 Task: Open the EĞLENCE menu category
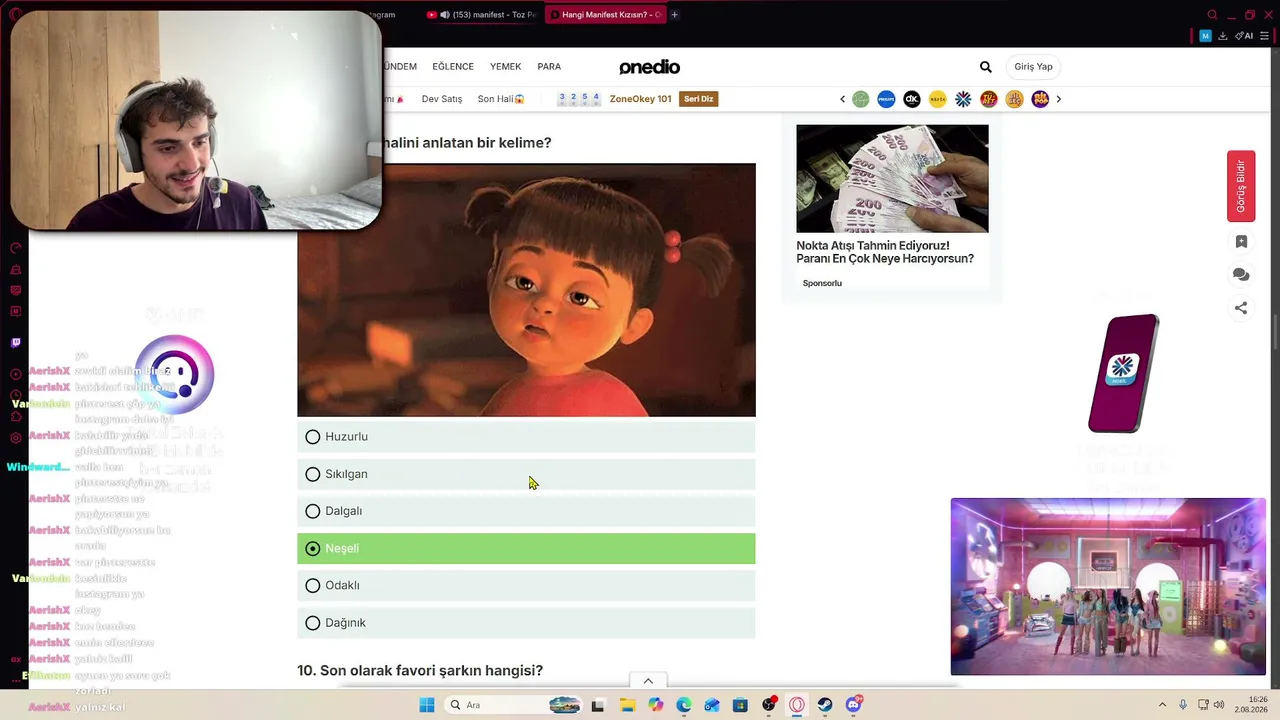453,67
